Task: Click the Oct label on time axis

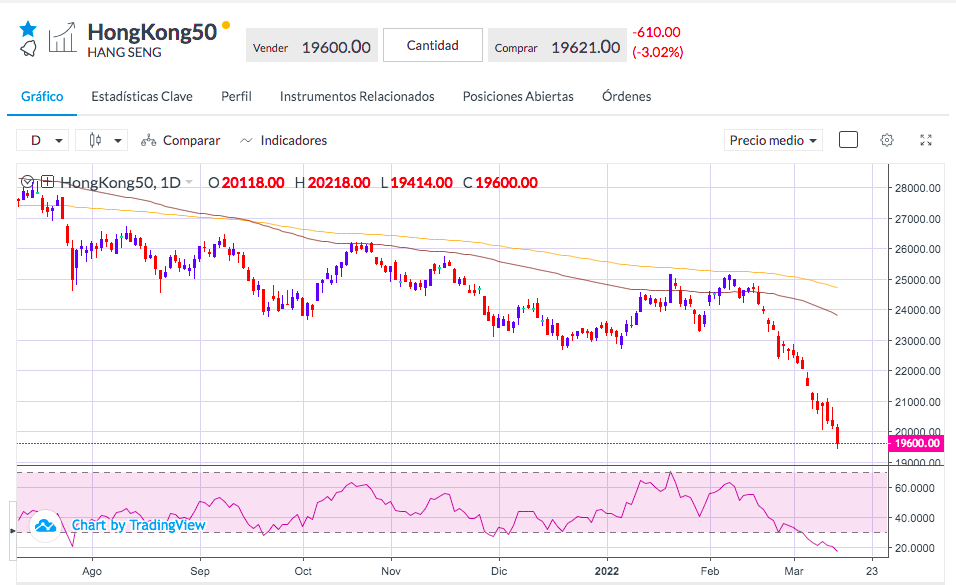Action: [x=303, y=571]
